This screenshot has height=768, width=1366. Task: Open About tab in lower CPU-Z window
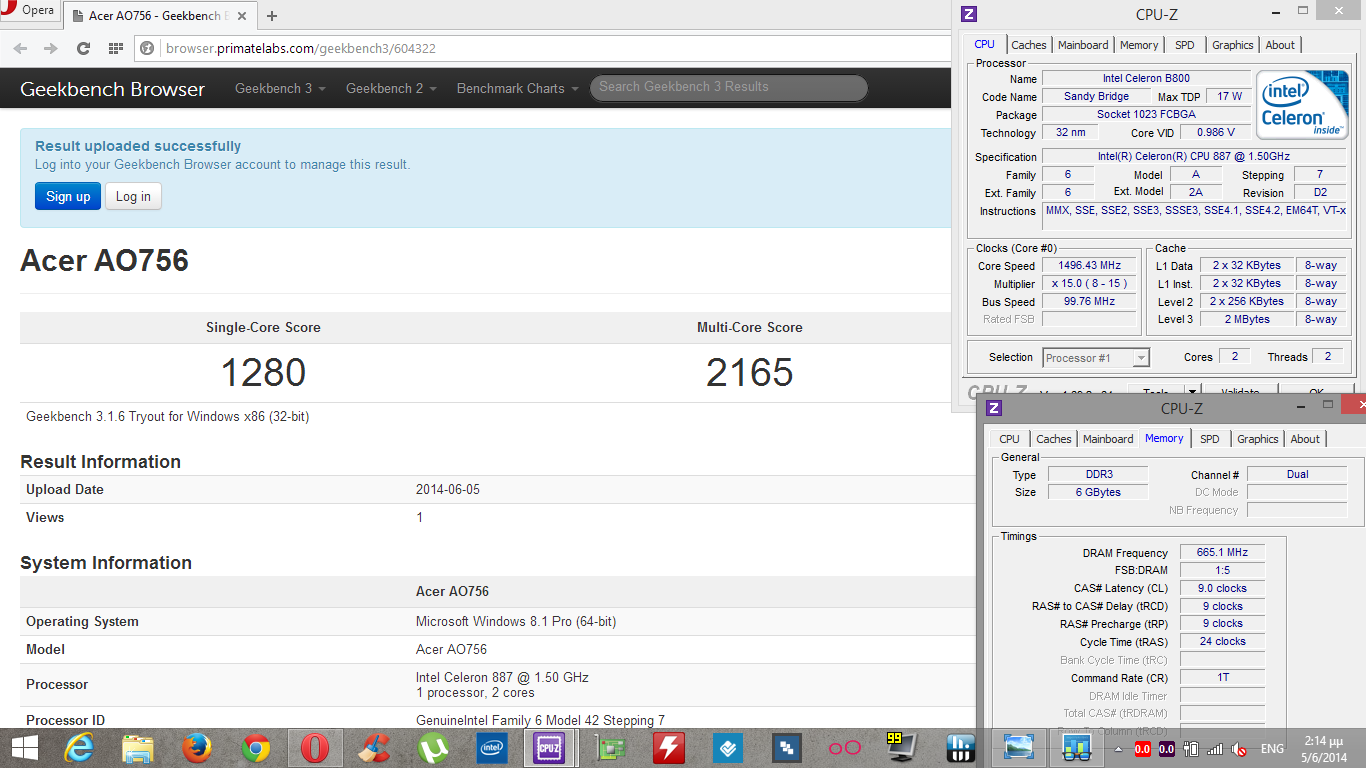click(1305, 439)
